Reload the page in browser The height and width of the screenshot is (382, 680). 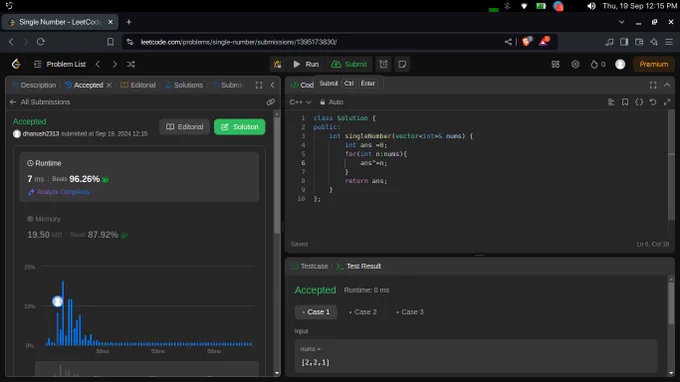click(x=41, y=42)
